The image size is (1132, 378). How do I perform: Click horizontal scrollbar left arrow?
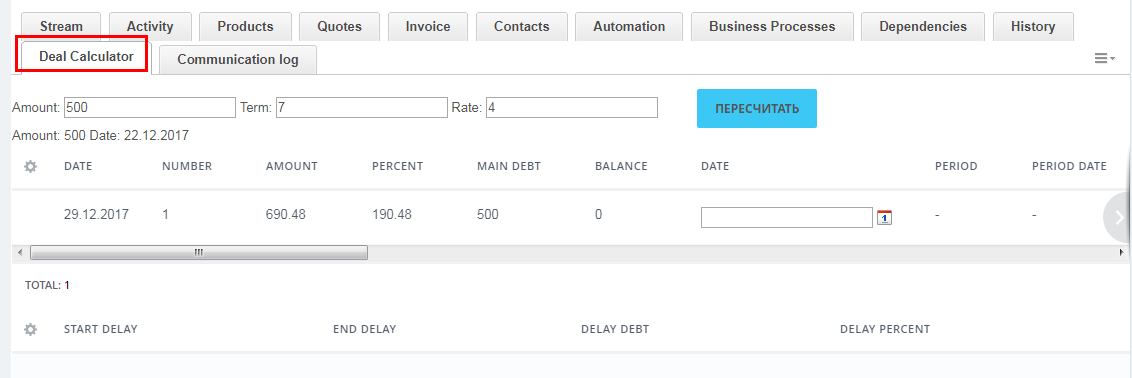click(19, 252)
